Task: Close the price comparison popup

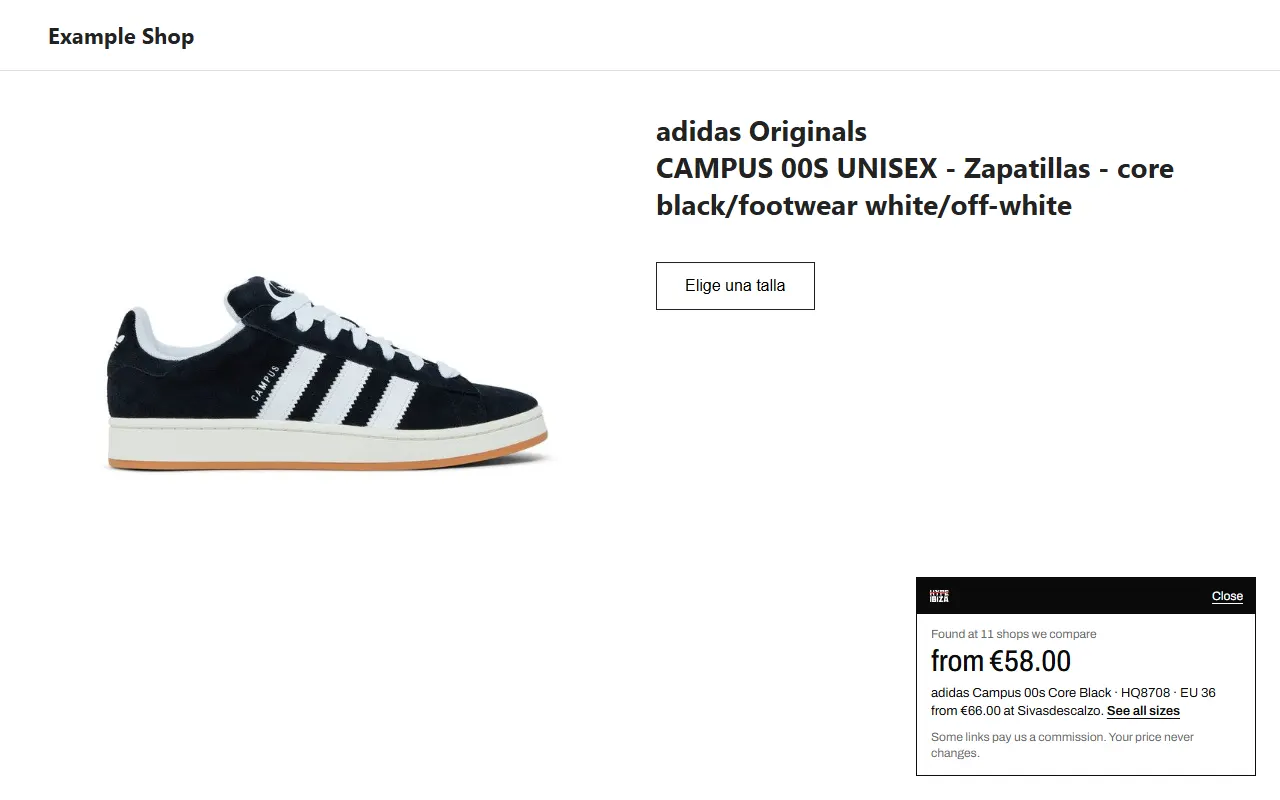Action: (x=1227, y=596)
